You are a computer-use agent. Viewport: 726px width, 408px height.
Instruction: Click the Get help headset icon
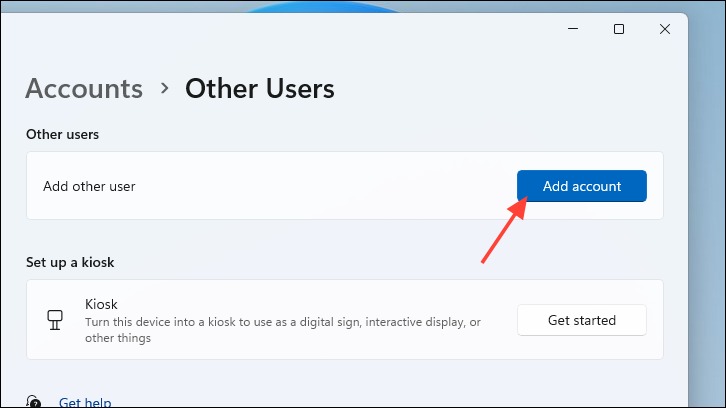coord(33,401)
